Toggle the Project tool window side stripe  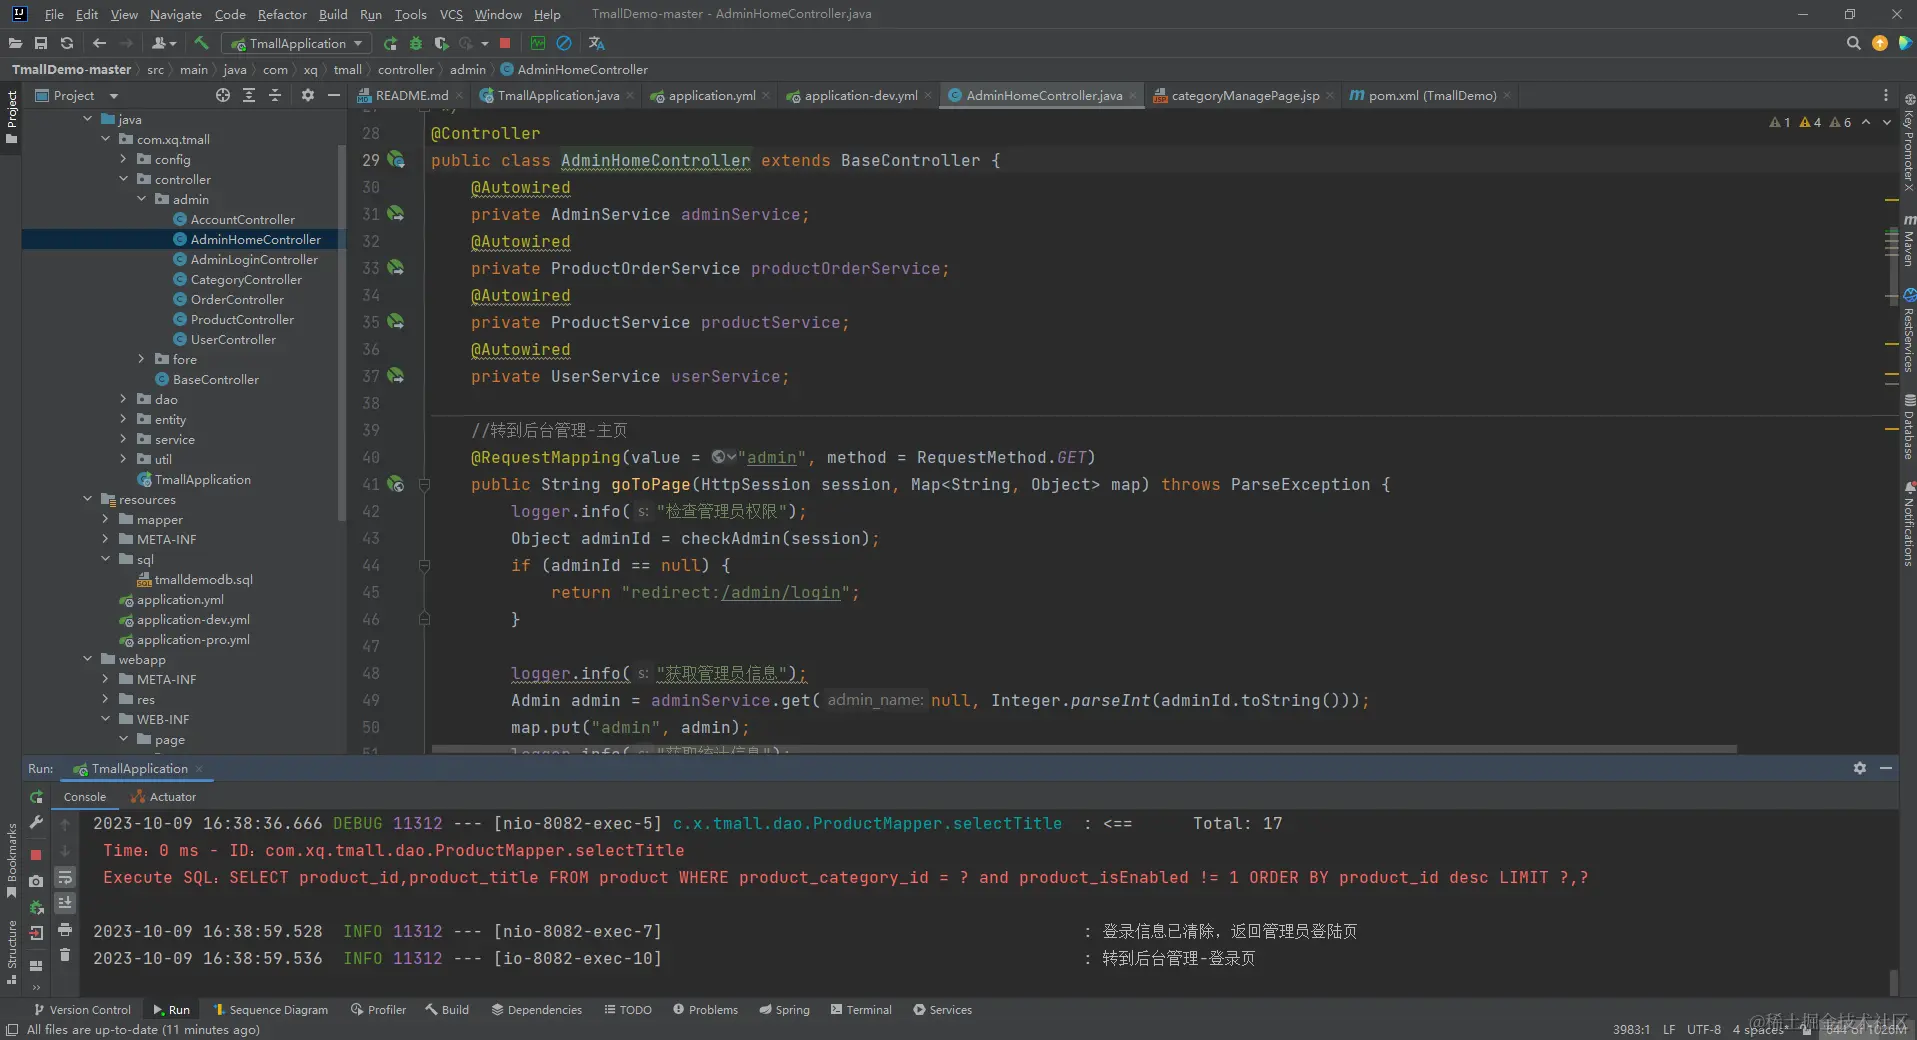[11, 116]
